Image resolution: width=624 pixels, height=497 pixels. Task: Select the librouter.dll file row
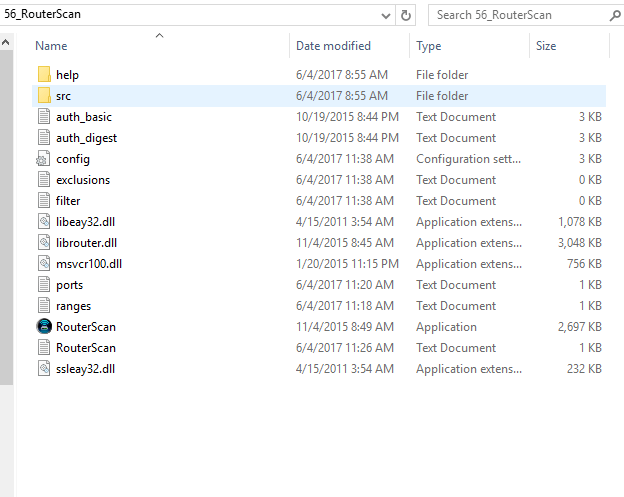(x=86, y=243)
